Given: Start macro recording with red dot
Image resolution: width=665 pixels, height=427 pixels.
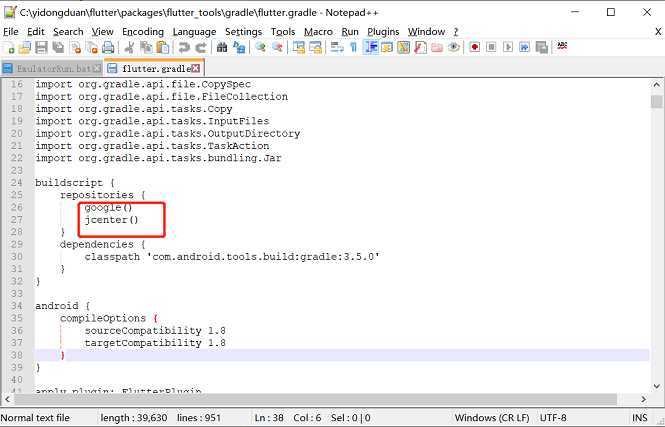Looking at the screenshot, I should [x=475, y=47].
